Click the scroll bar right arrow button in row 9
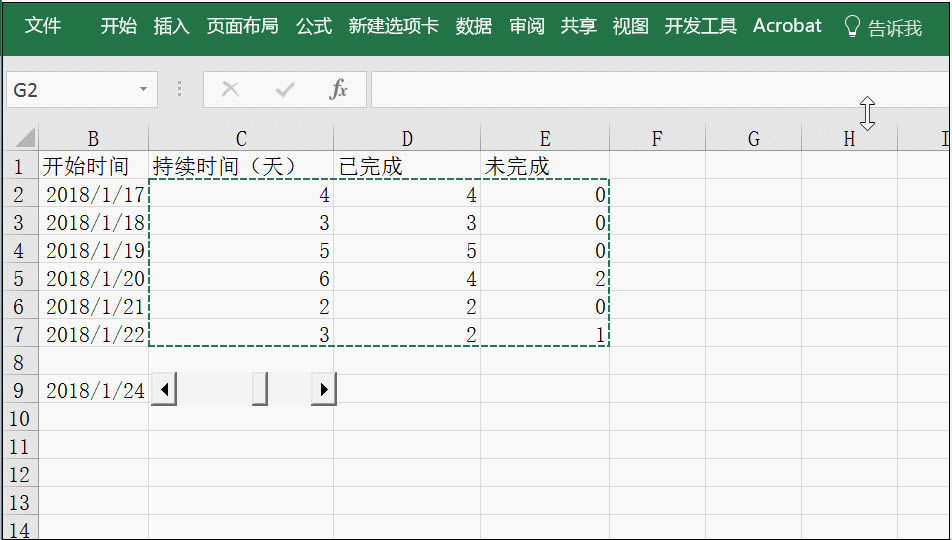 (x=324, y=389)
